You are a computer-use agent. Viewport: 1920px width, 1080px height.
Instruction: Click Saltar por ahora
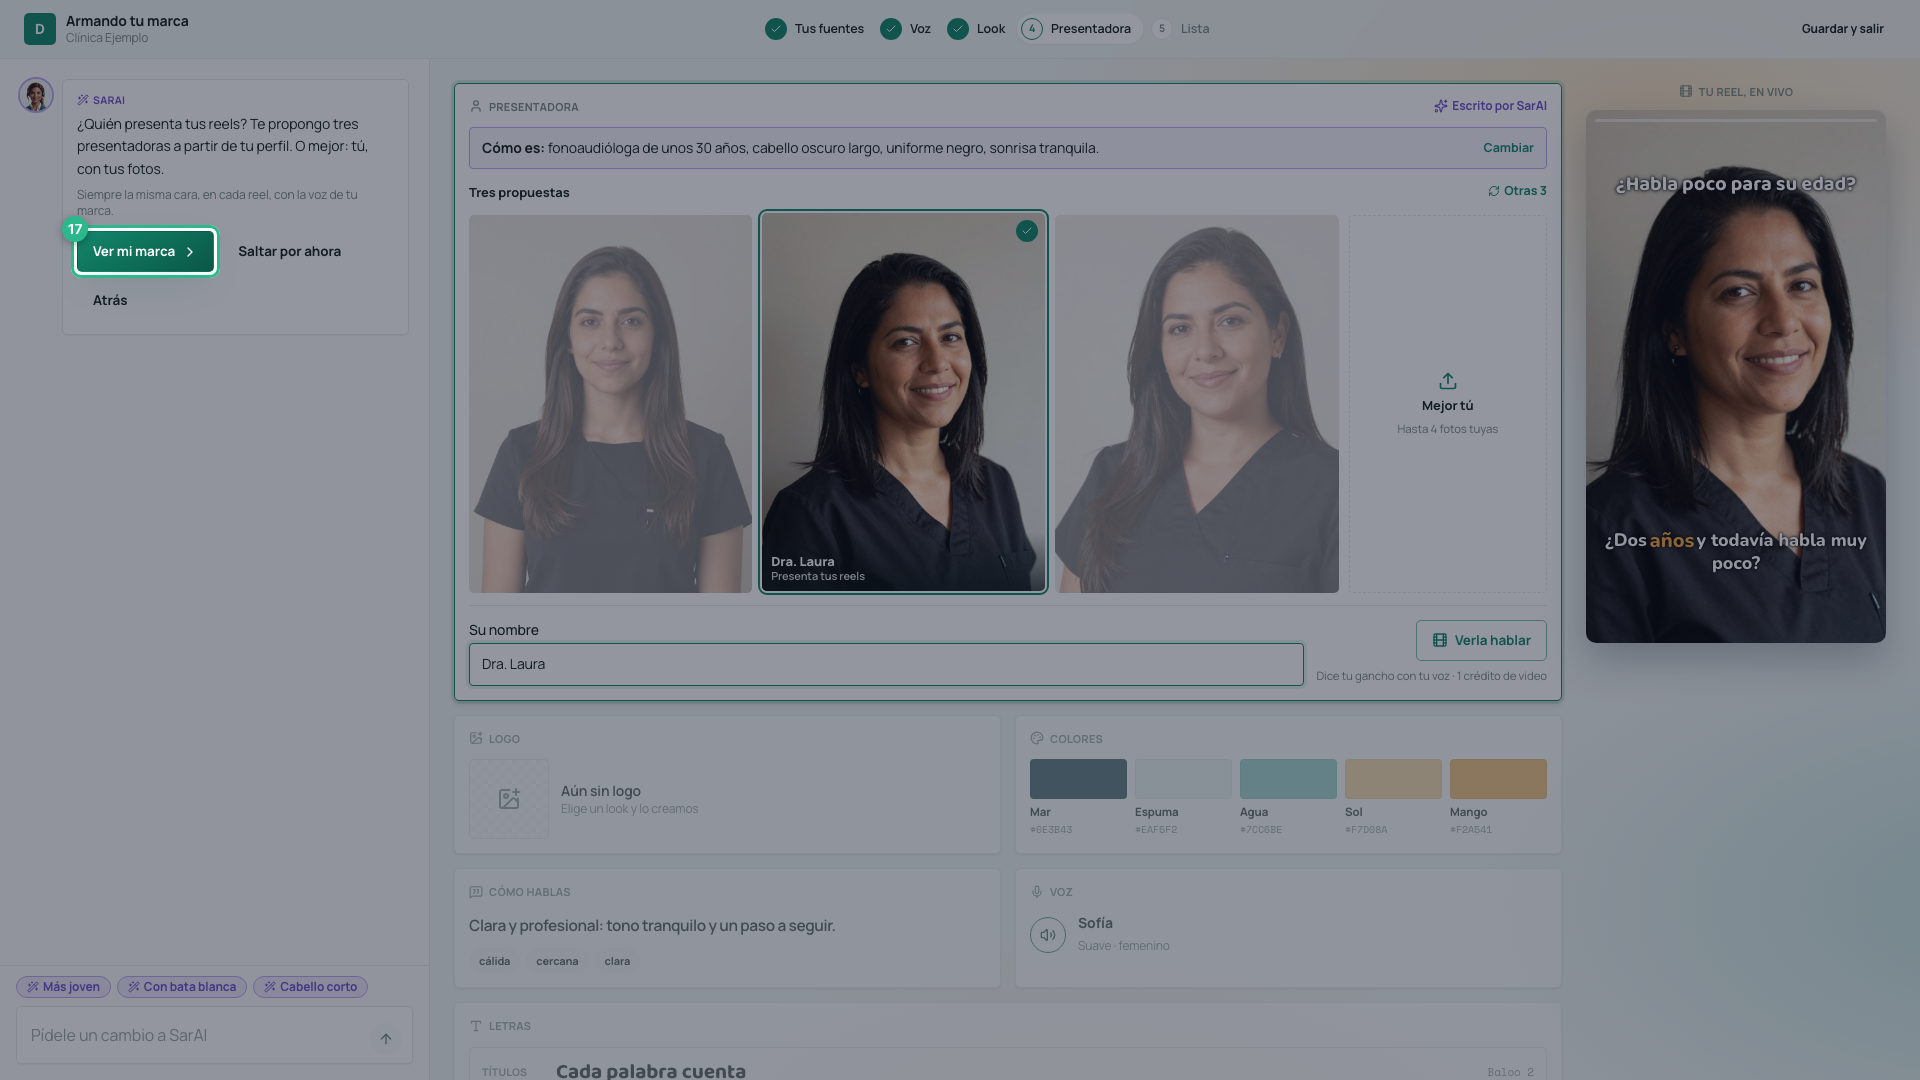click(x=289, y=252)
